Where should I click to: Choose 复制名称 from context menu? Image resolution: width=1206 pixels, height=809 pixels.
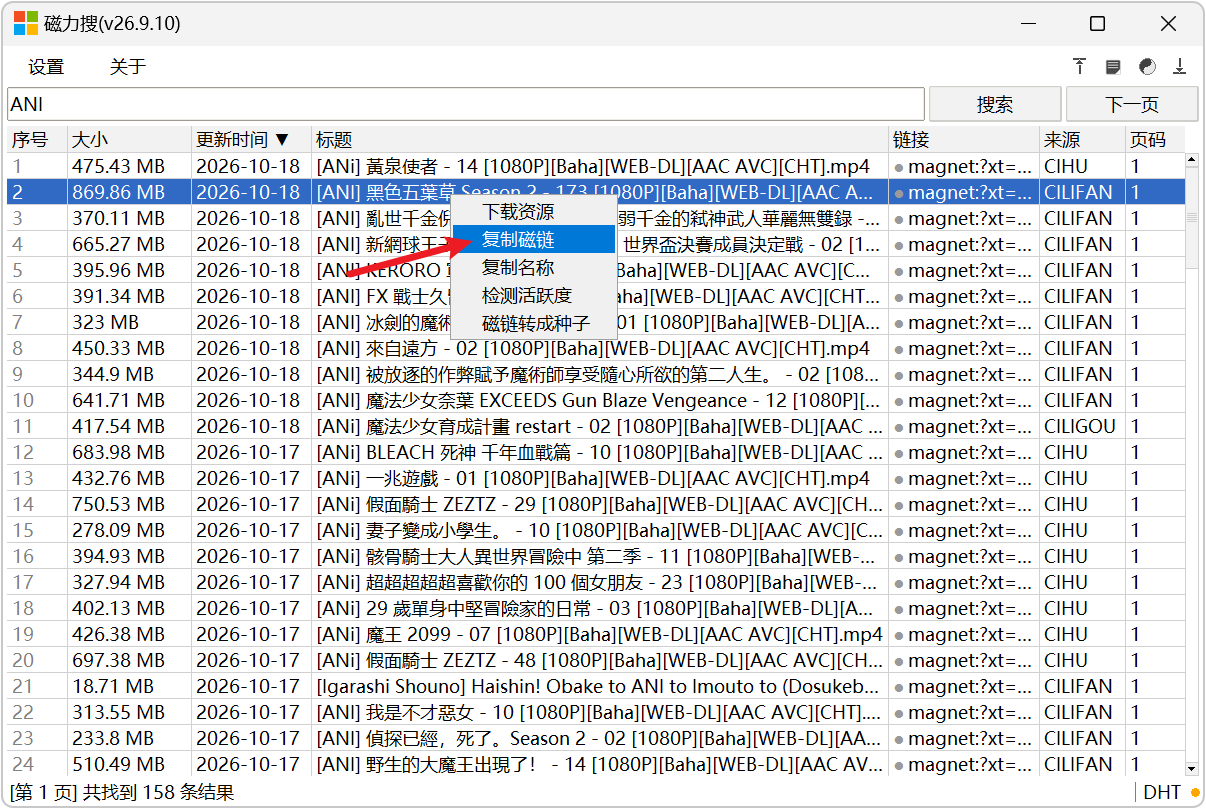(x=534, y=268)
